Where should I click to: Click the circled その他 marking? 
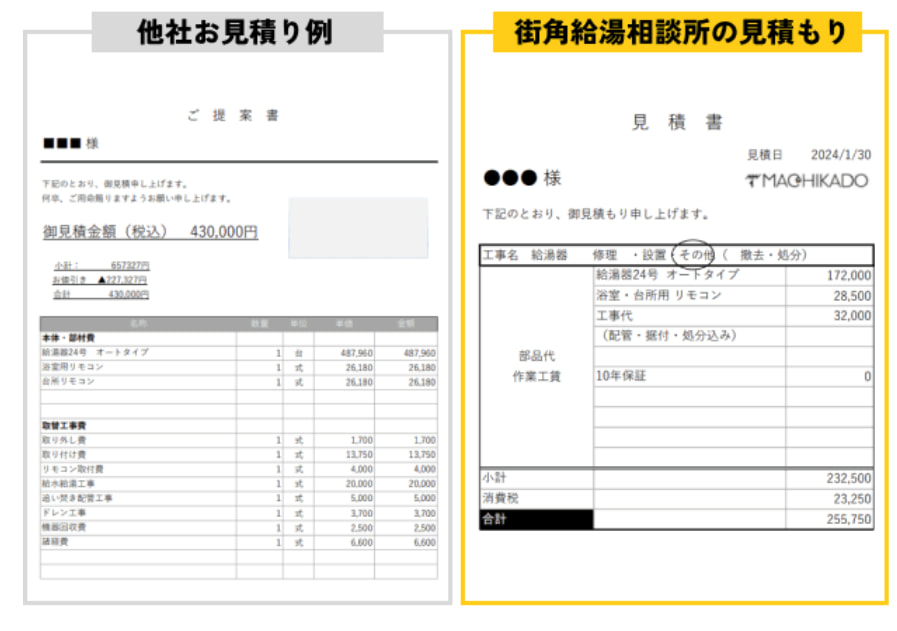[694, 254]
